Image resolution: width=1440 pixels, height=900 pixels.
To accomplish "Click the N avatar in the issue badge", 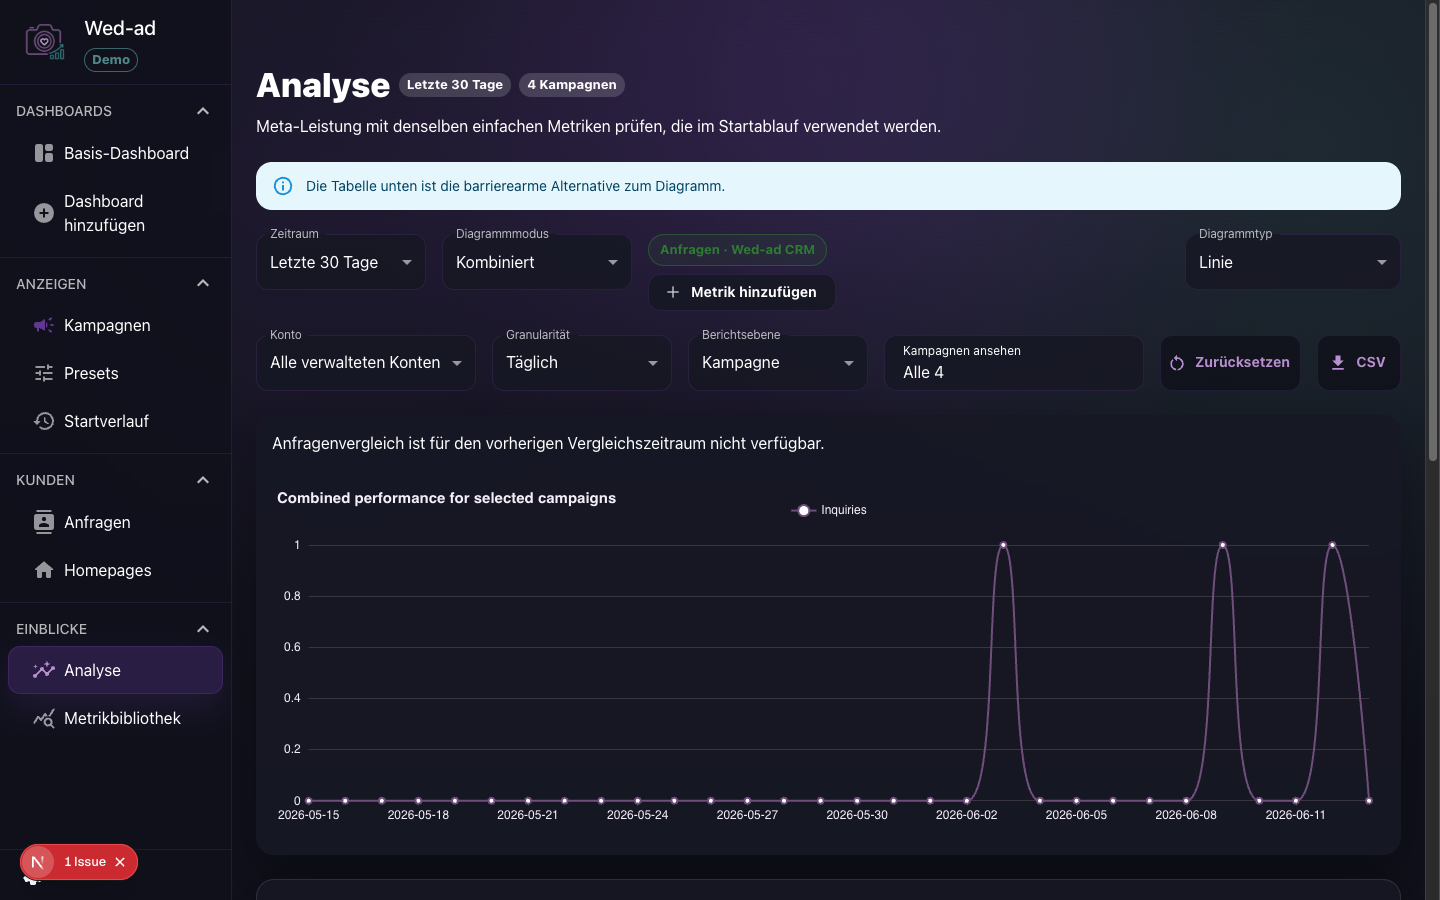I will coord(38,862).
